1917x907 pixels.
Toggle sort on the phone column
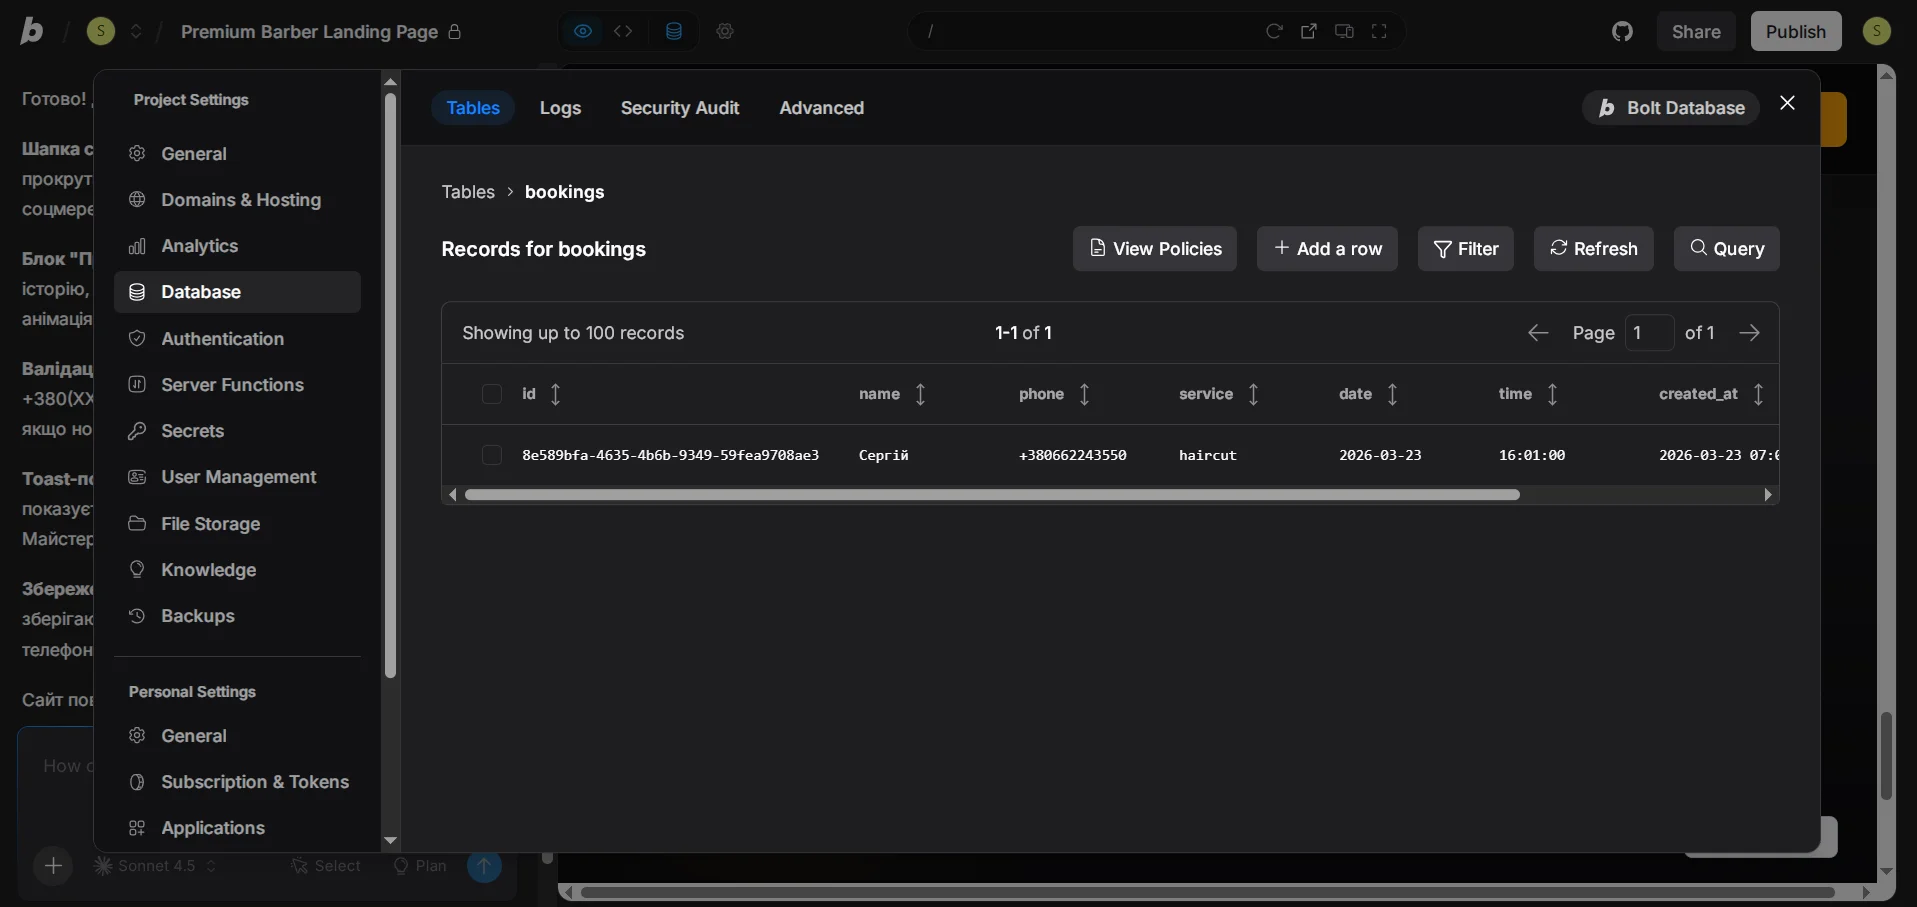pyautogui.click(x=1086, y=395)
